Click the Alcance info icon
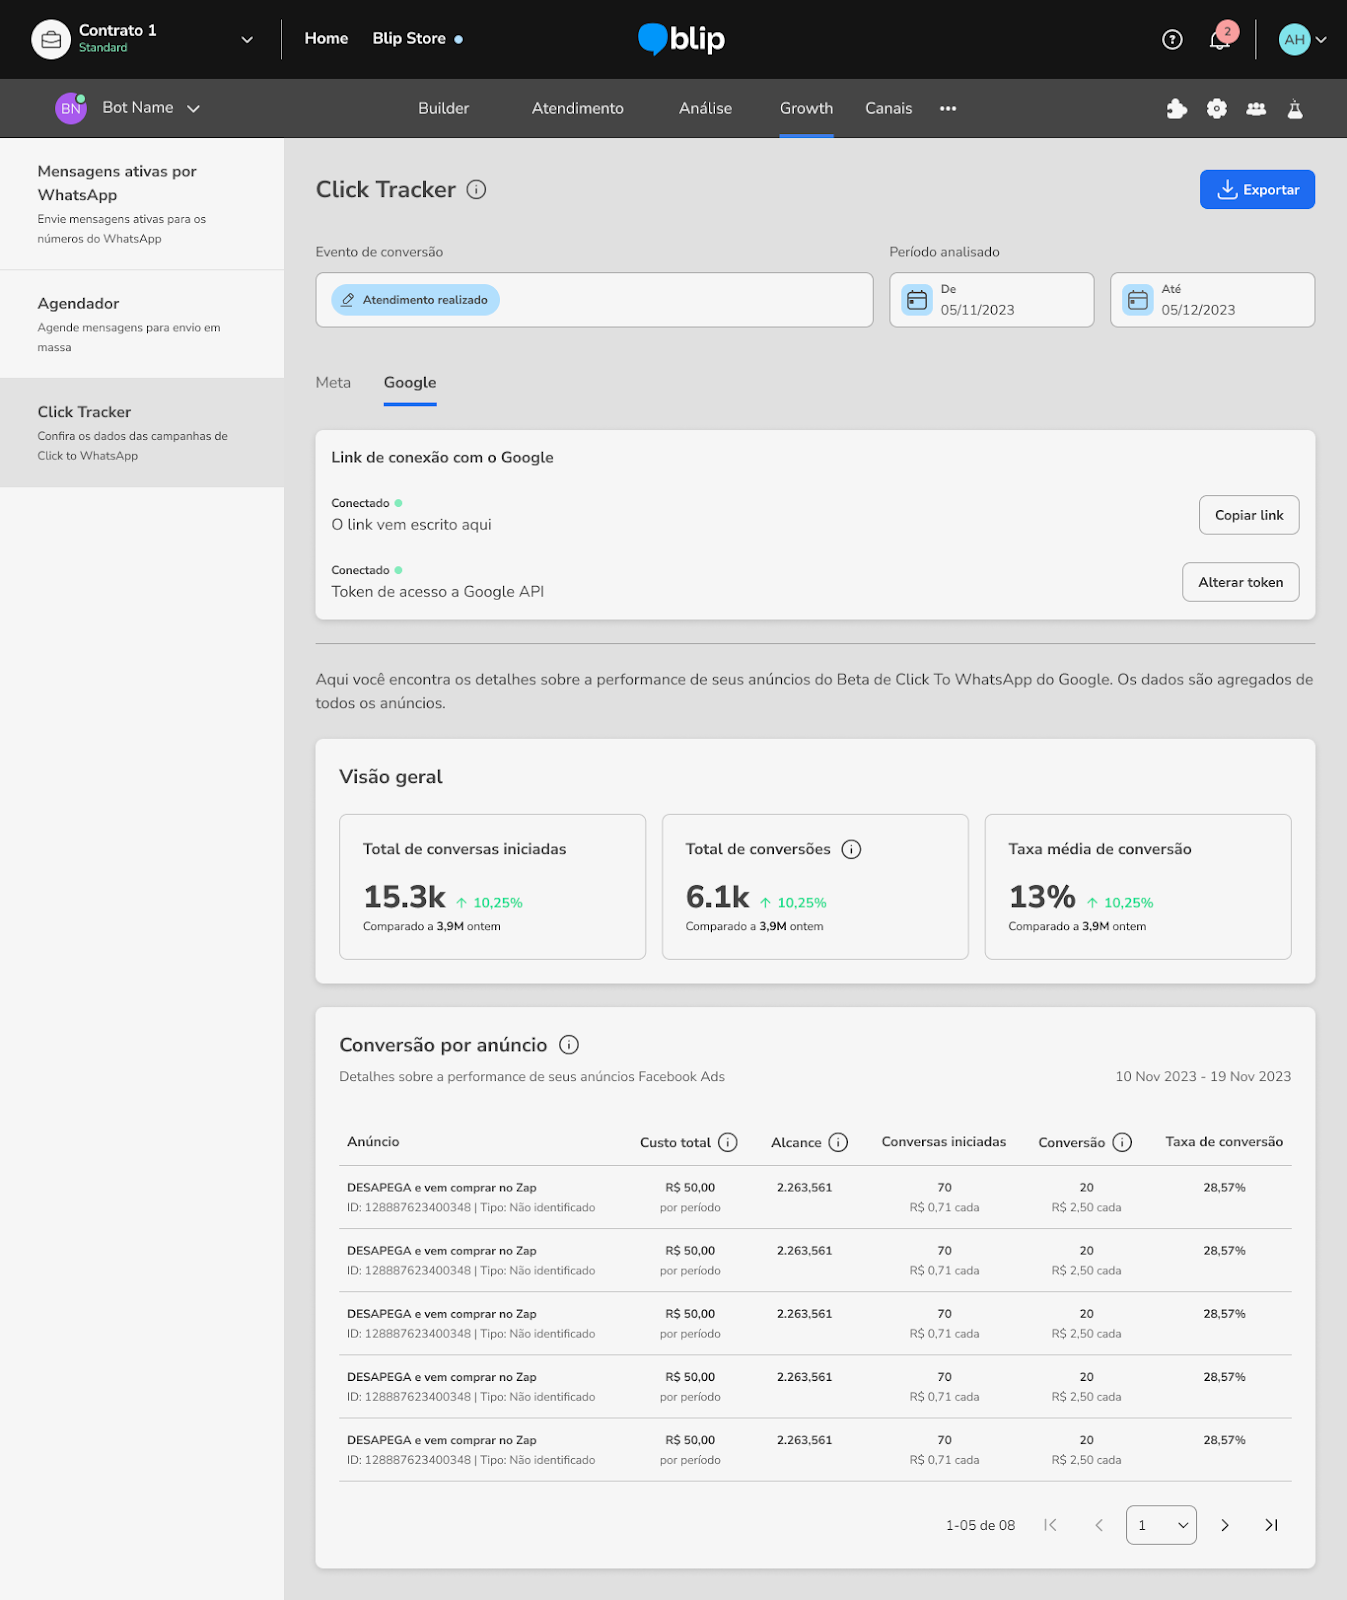1347x1600 pixels. tap(838, 1142)
